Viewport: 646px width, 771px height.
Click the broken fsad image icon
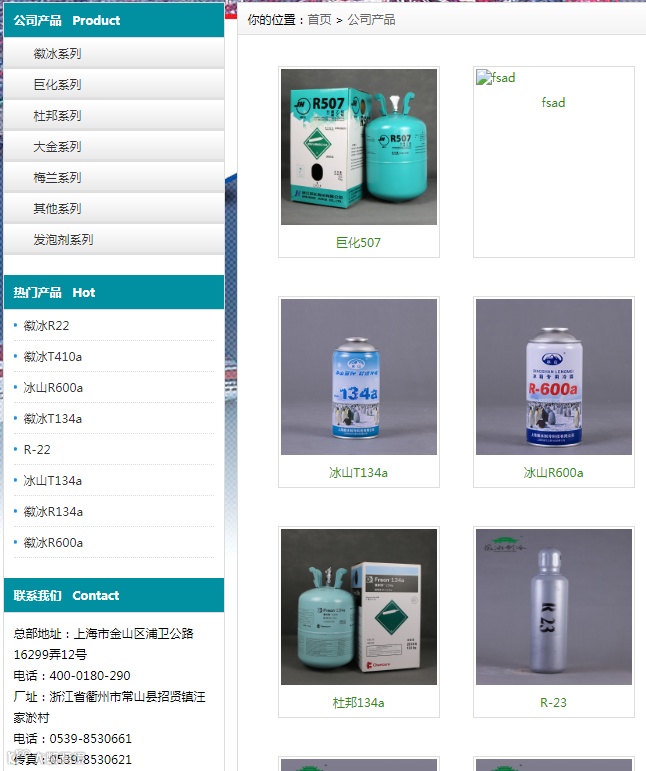484,77
